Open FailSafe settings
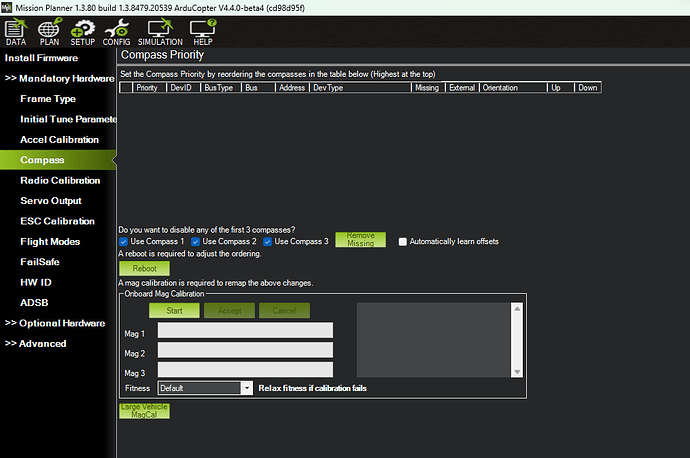Image resolution: width=690 pixels, height=458 pixels. [40, 262]
